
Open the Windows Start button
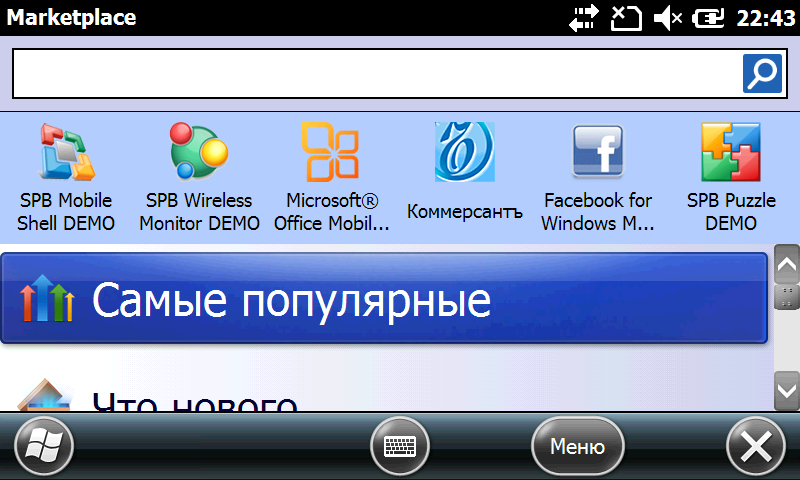click(x=44, y=446)
